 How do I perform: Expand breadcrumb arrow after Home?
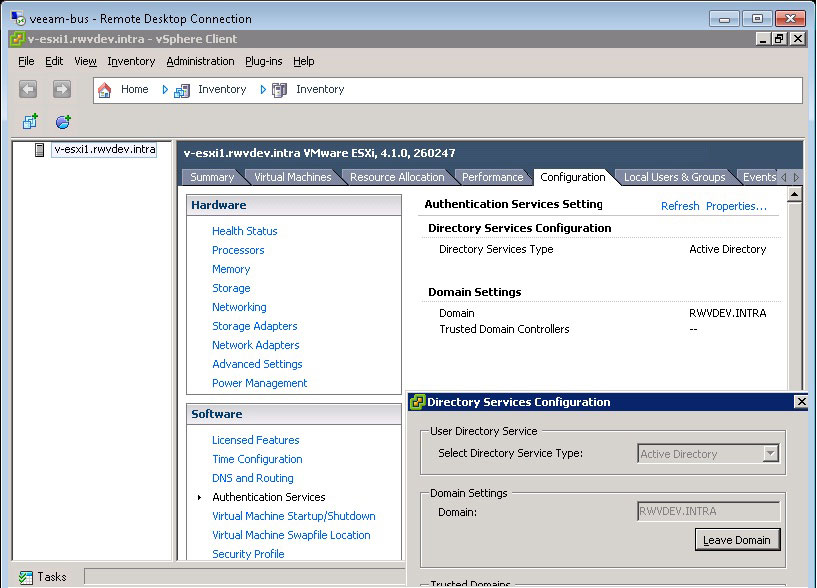pyautogui.click(x=165, y=90)
